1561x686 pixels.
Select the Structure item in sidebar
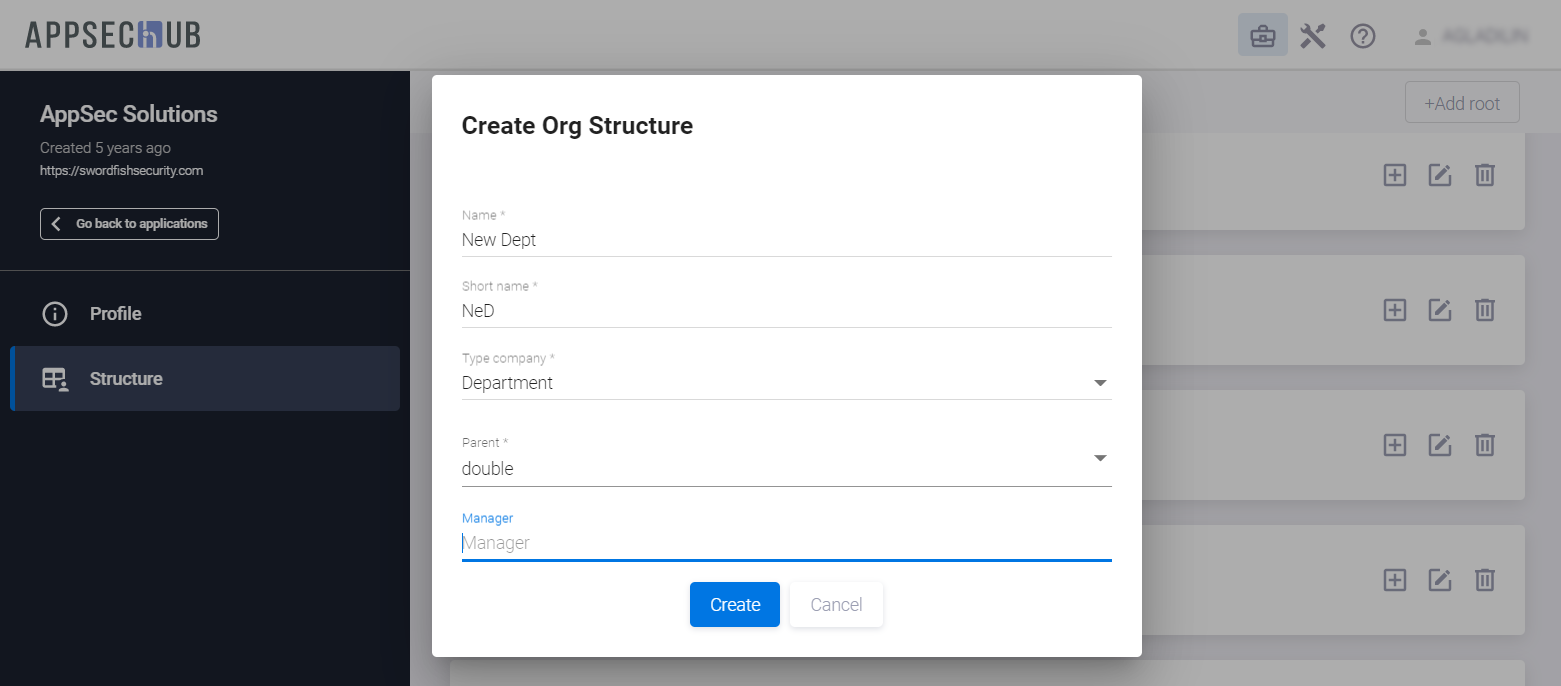pyautogui.click(x=126, y=379)
